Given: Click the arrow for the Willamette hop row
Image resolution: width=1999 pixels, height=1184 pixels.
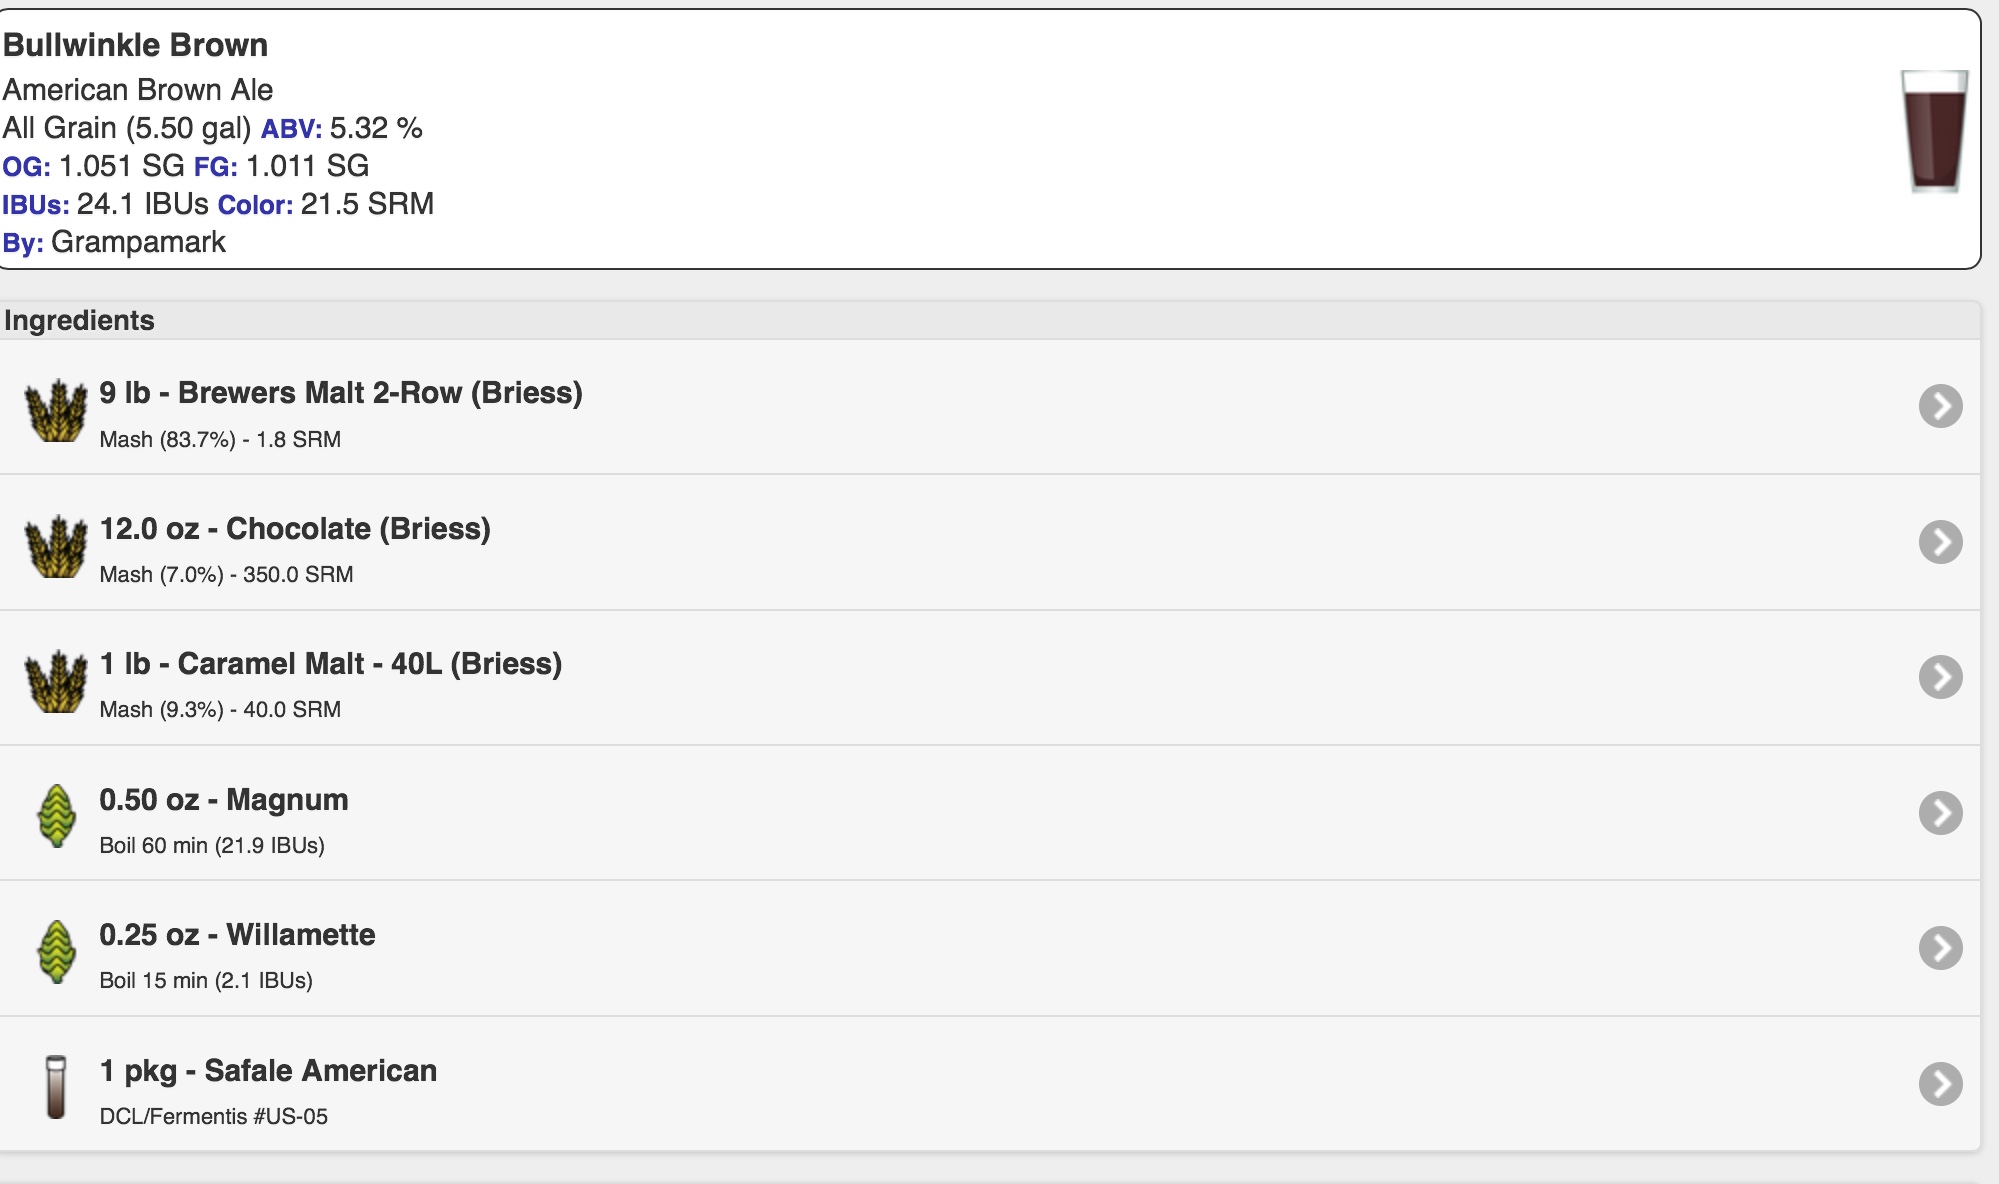Looking at the screenshot, I should (x=1940, y=948).
